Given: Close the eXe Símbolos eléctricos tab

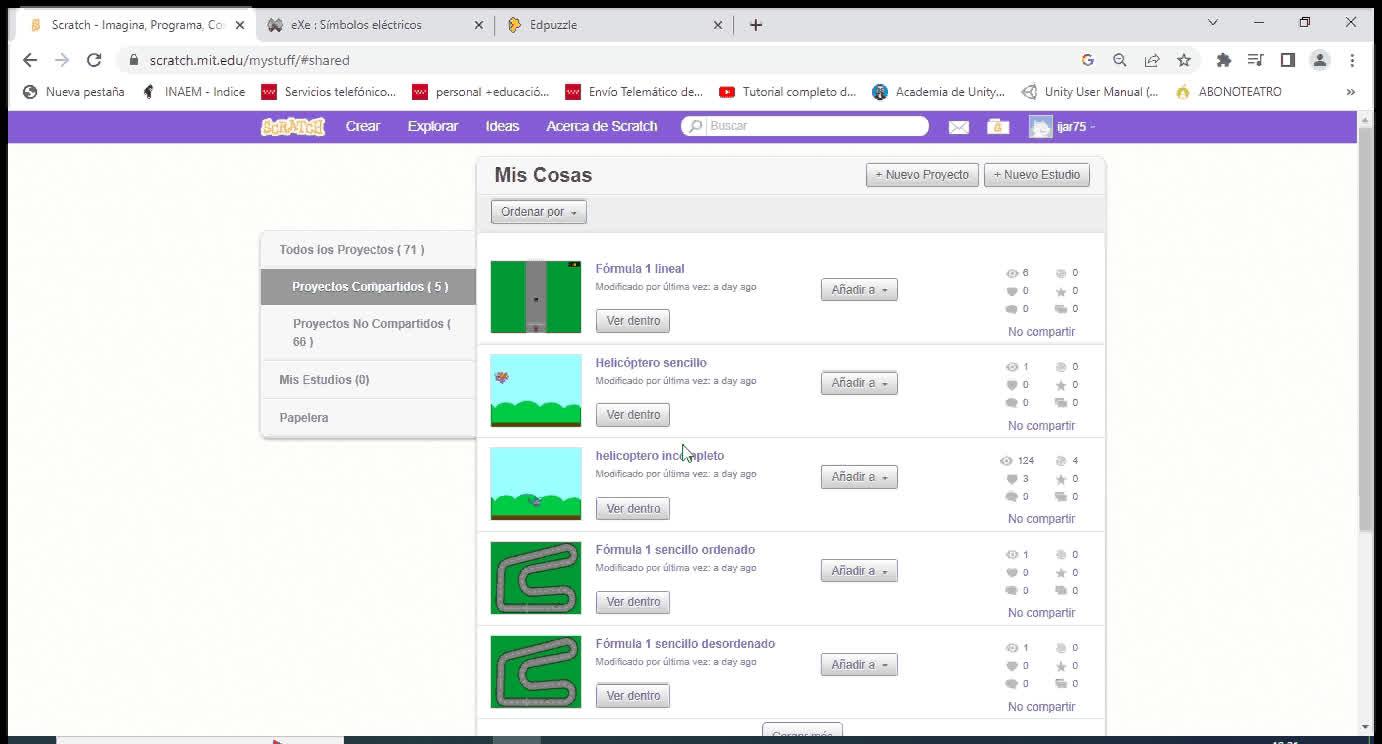Looking at the screenshot, I should (479, 25).
